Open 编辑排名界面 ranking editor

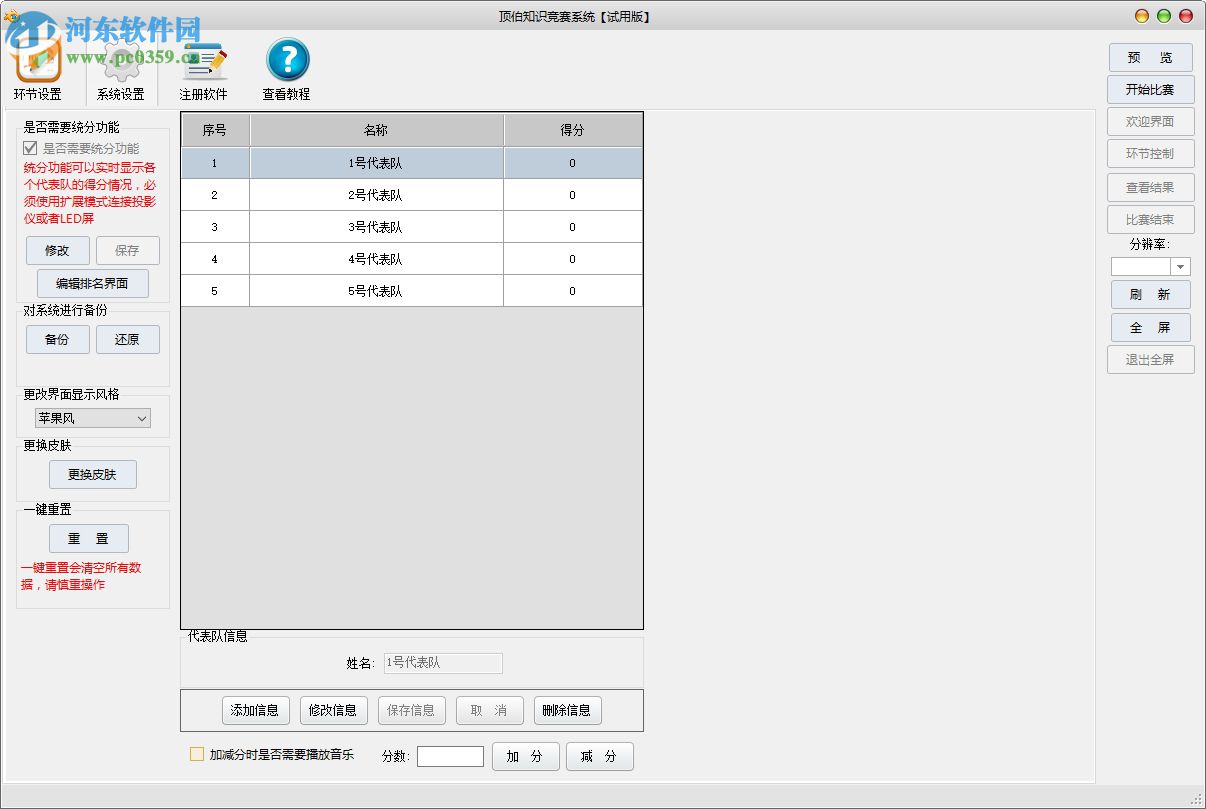pos(92,283)
